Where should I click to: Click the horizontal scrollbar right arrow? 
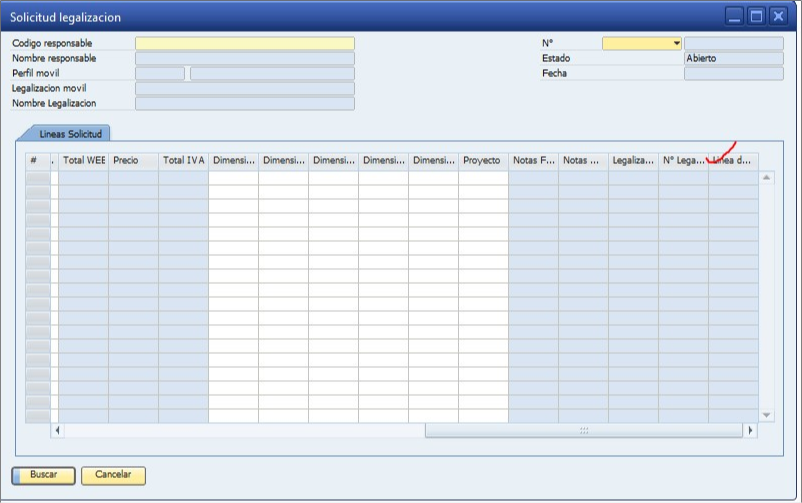coord(749,430)
